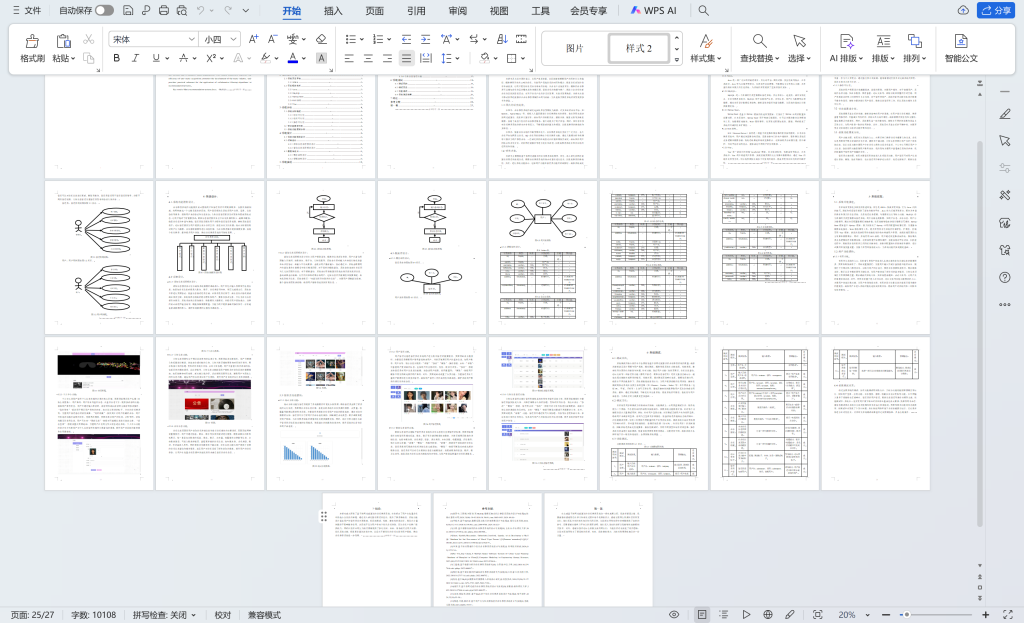
Task: Set align left paragraph
Action: (349, 58)
